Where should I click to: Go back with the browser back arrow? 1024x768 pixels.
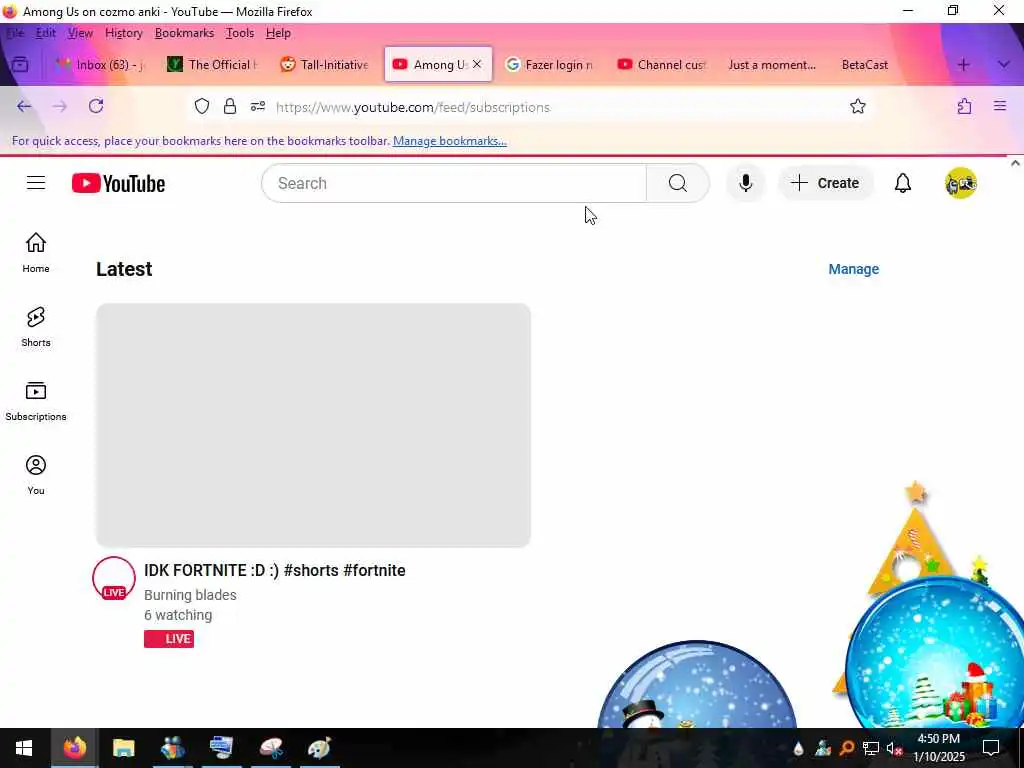tap(24, 106)
